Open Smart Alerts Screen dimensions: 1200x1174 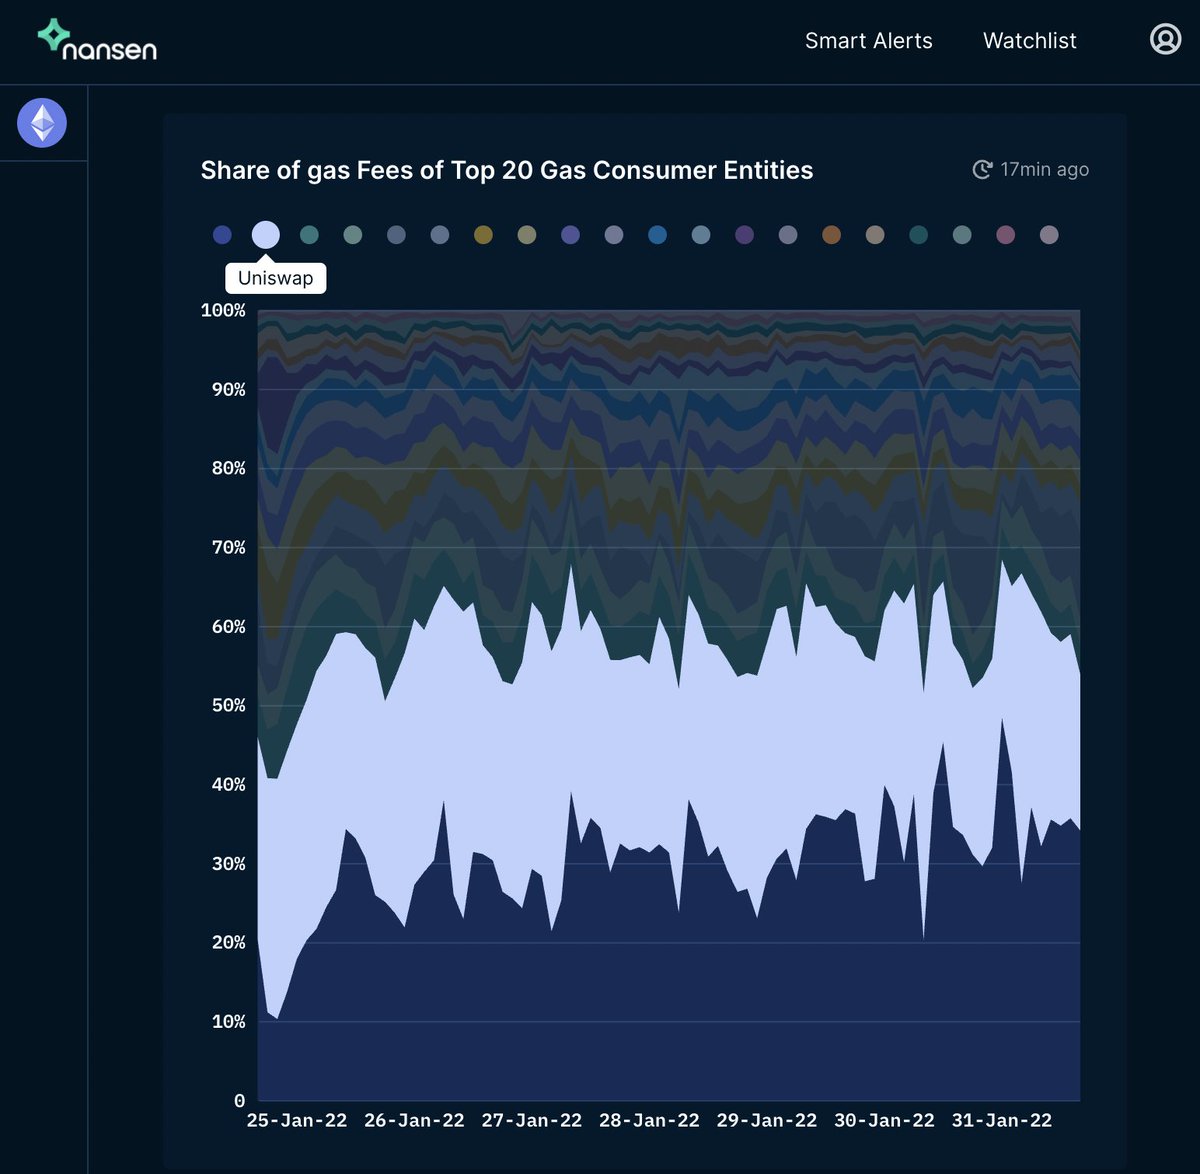(868, 40)
